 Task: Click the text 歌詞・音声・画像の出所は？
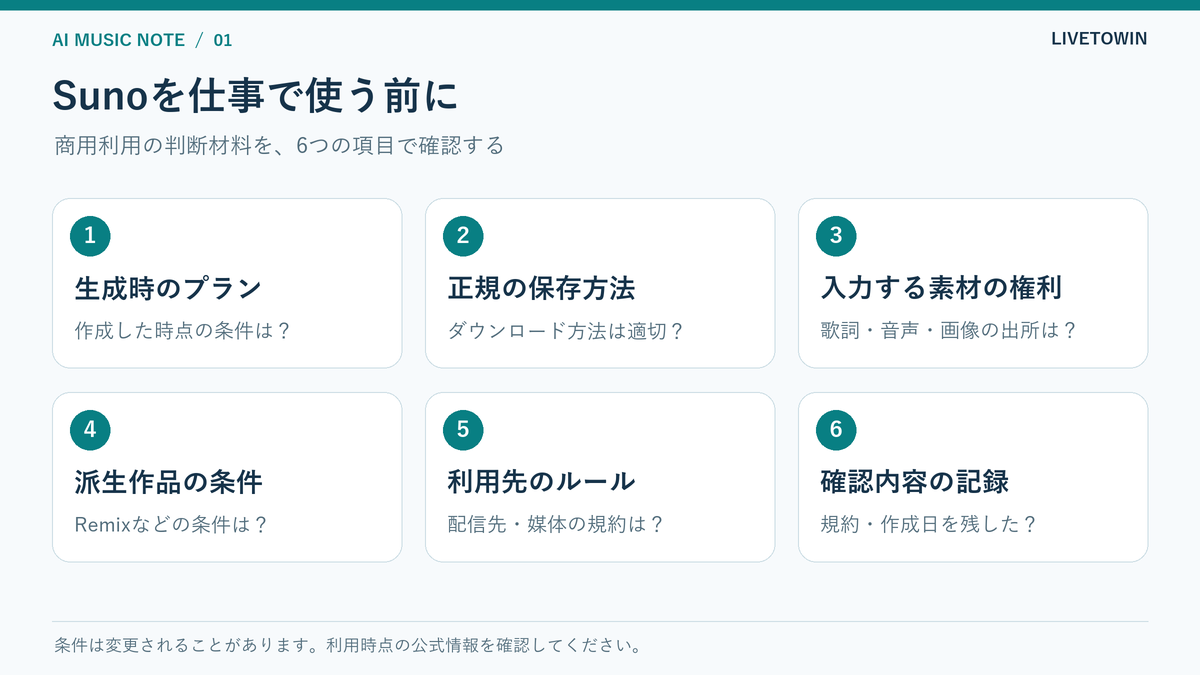949,331
